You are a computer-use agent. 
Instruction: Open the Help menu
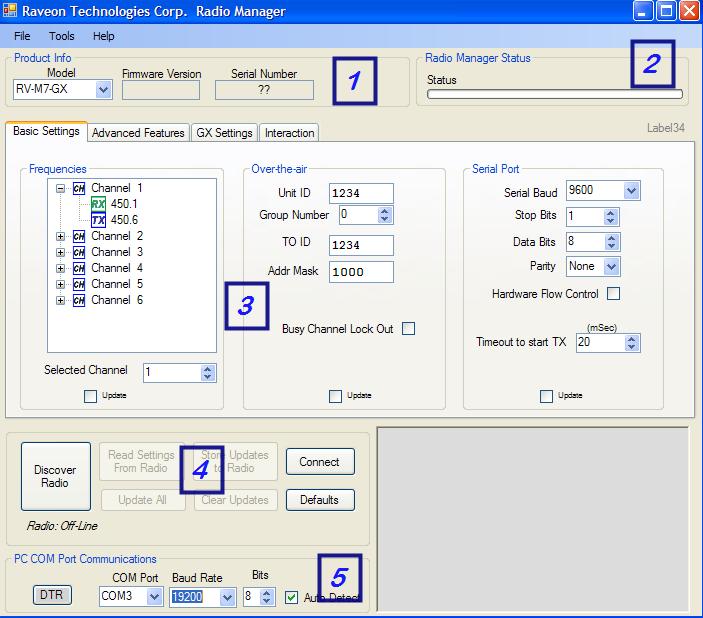[104, 36]
